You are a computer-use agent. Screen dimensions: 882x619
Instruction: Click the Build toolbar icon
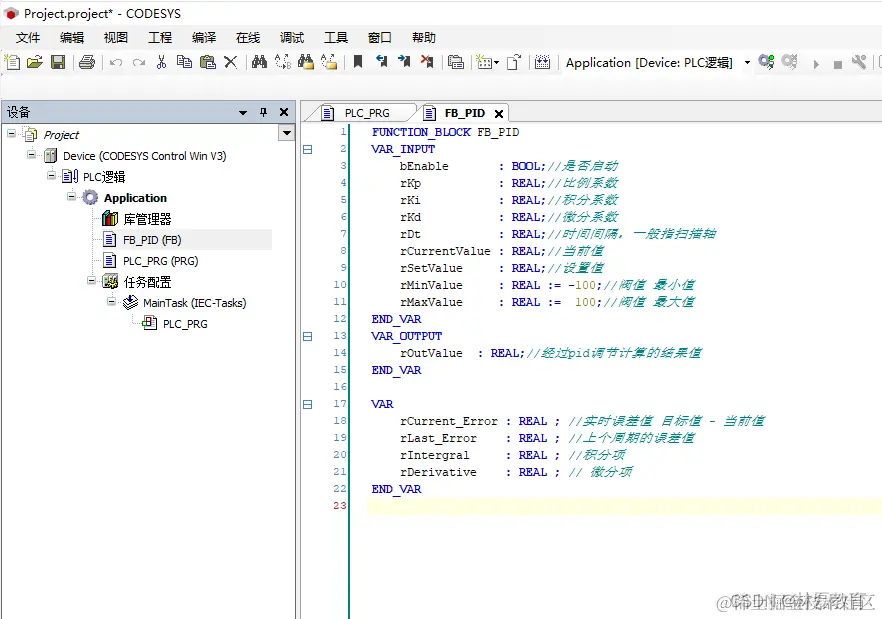(x=542, y=62)
